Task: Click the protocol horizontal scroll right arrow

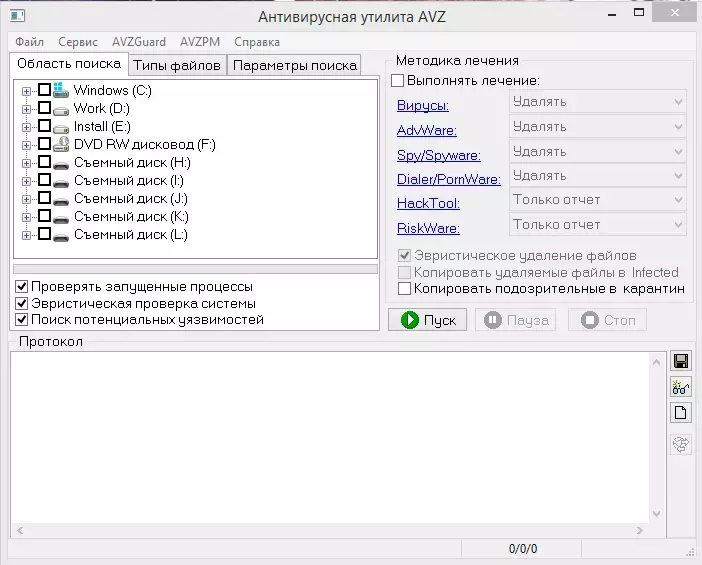Action: coord(639,531)
